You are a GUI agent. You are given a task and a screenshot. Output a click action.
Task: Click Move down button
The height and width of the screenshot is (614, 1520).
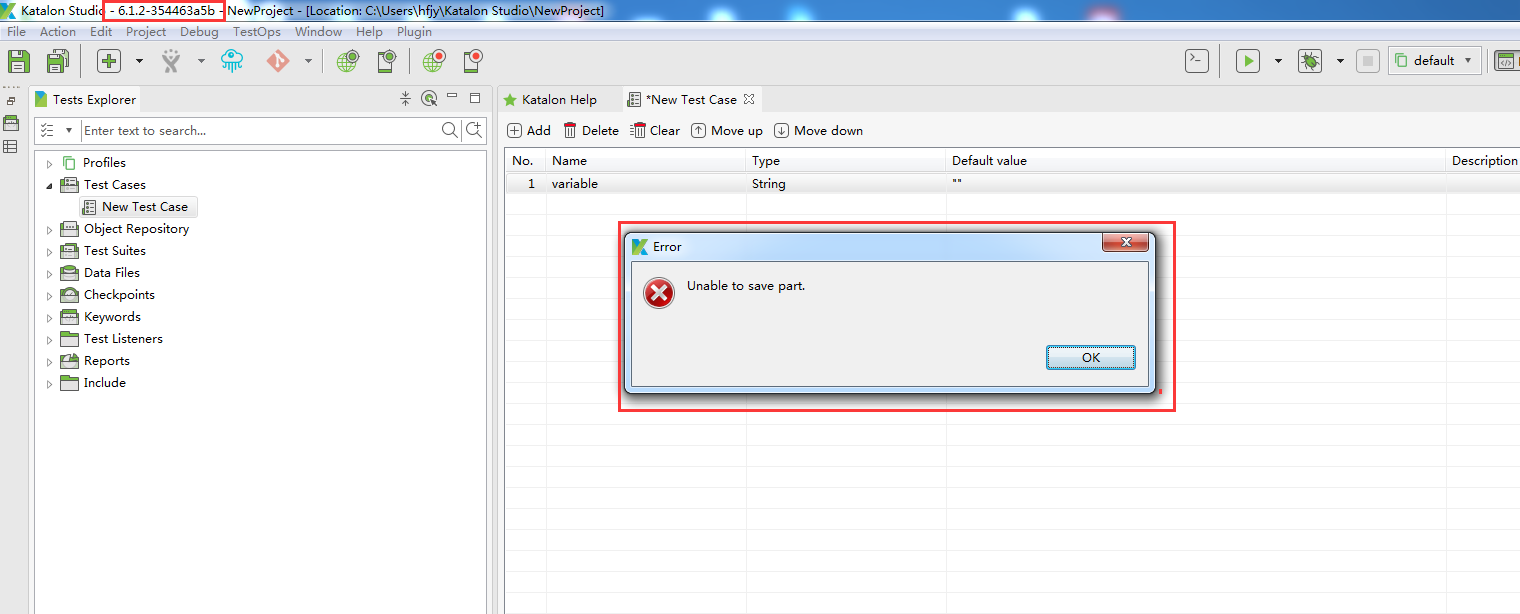coord(818,131)
